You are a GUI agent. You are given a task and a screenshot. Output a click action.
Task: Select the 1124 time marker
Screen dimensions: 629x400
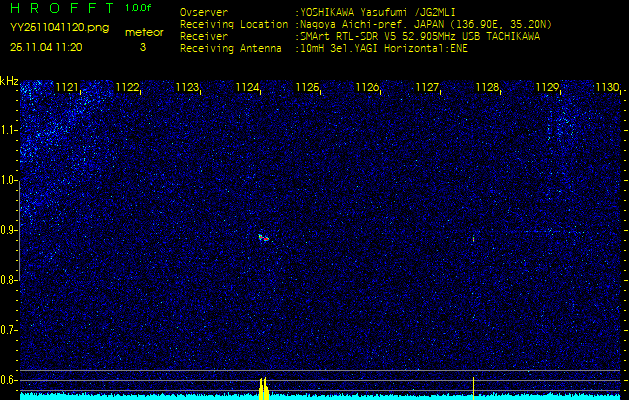(247, 88)
